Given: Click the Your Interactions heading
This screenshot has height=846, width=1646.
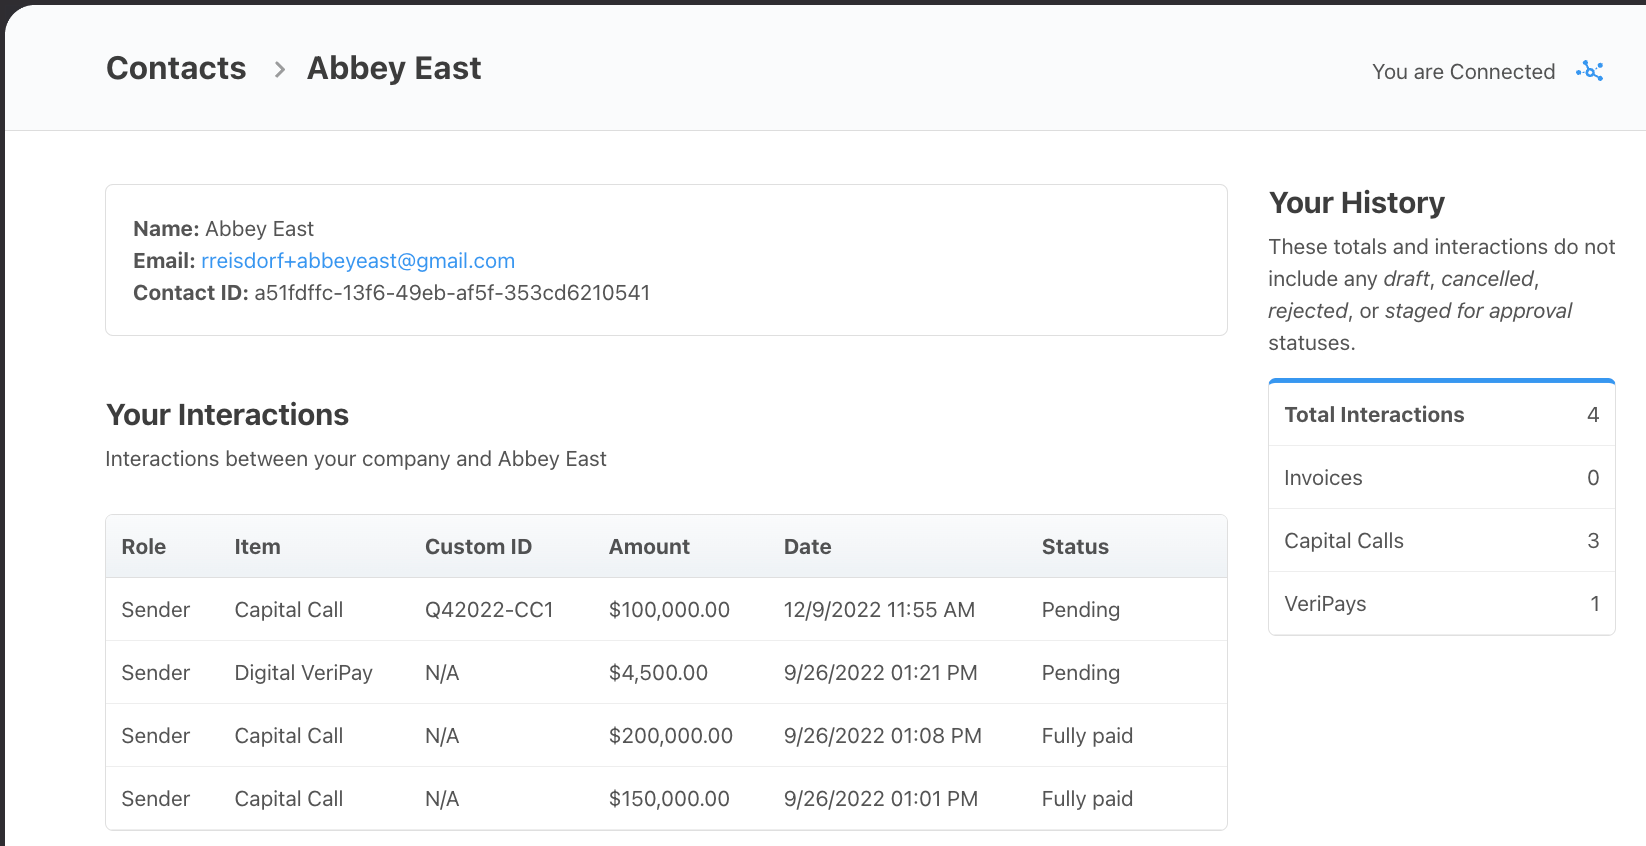Looking at the screenshot, I should point(227,415).
